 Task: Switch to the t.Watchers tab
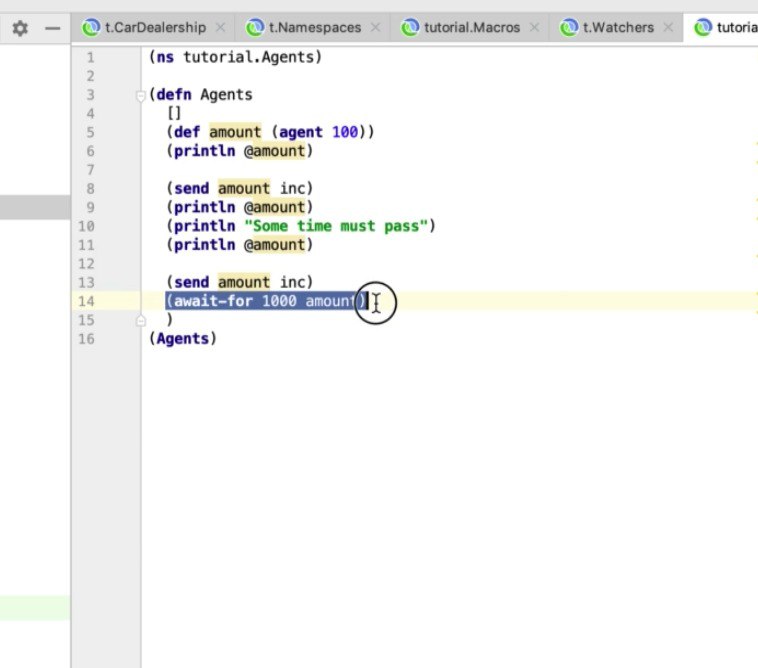coord(618,28)
